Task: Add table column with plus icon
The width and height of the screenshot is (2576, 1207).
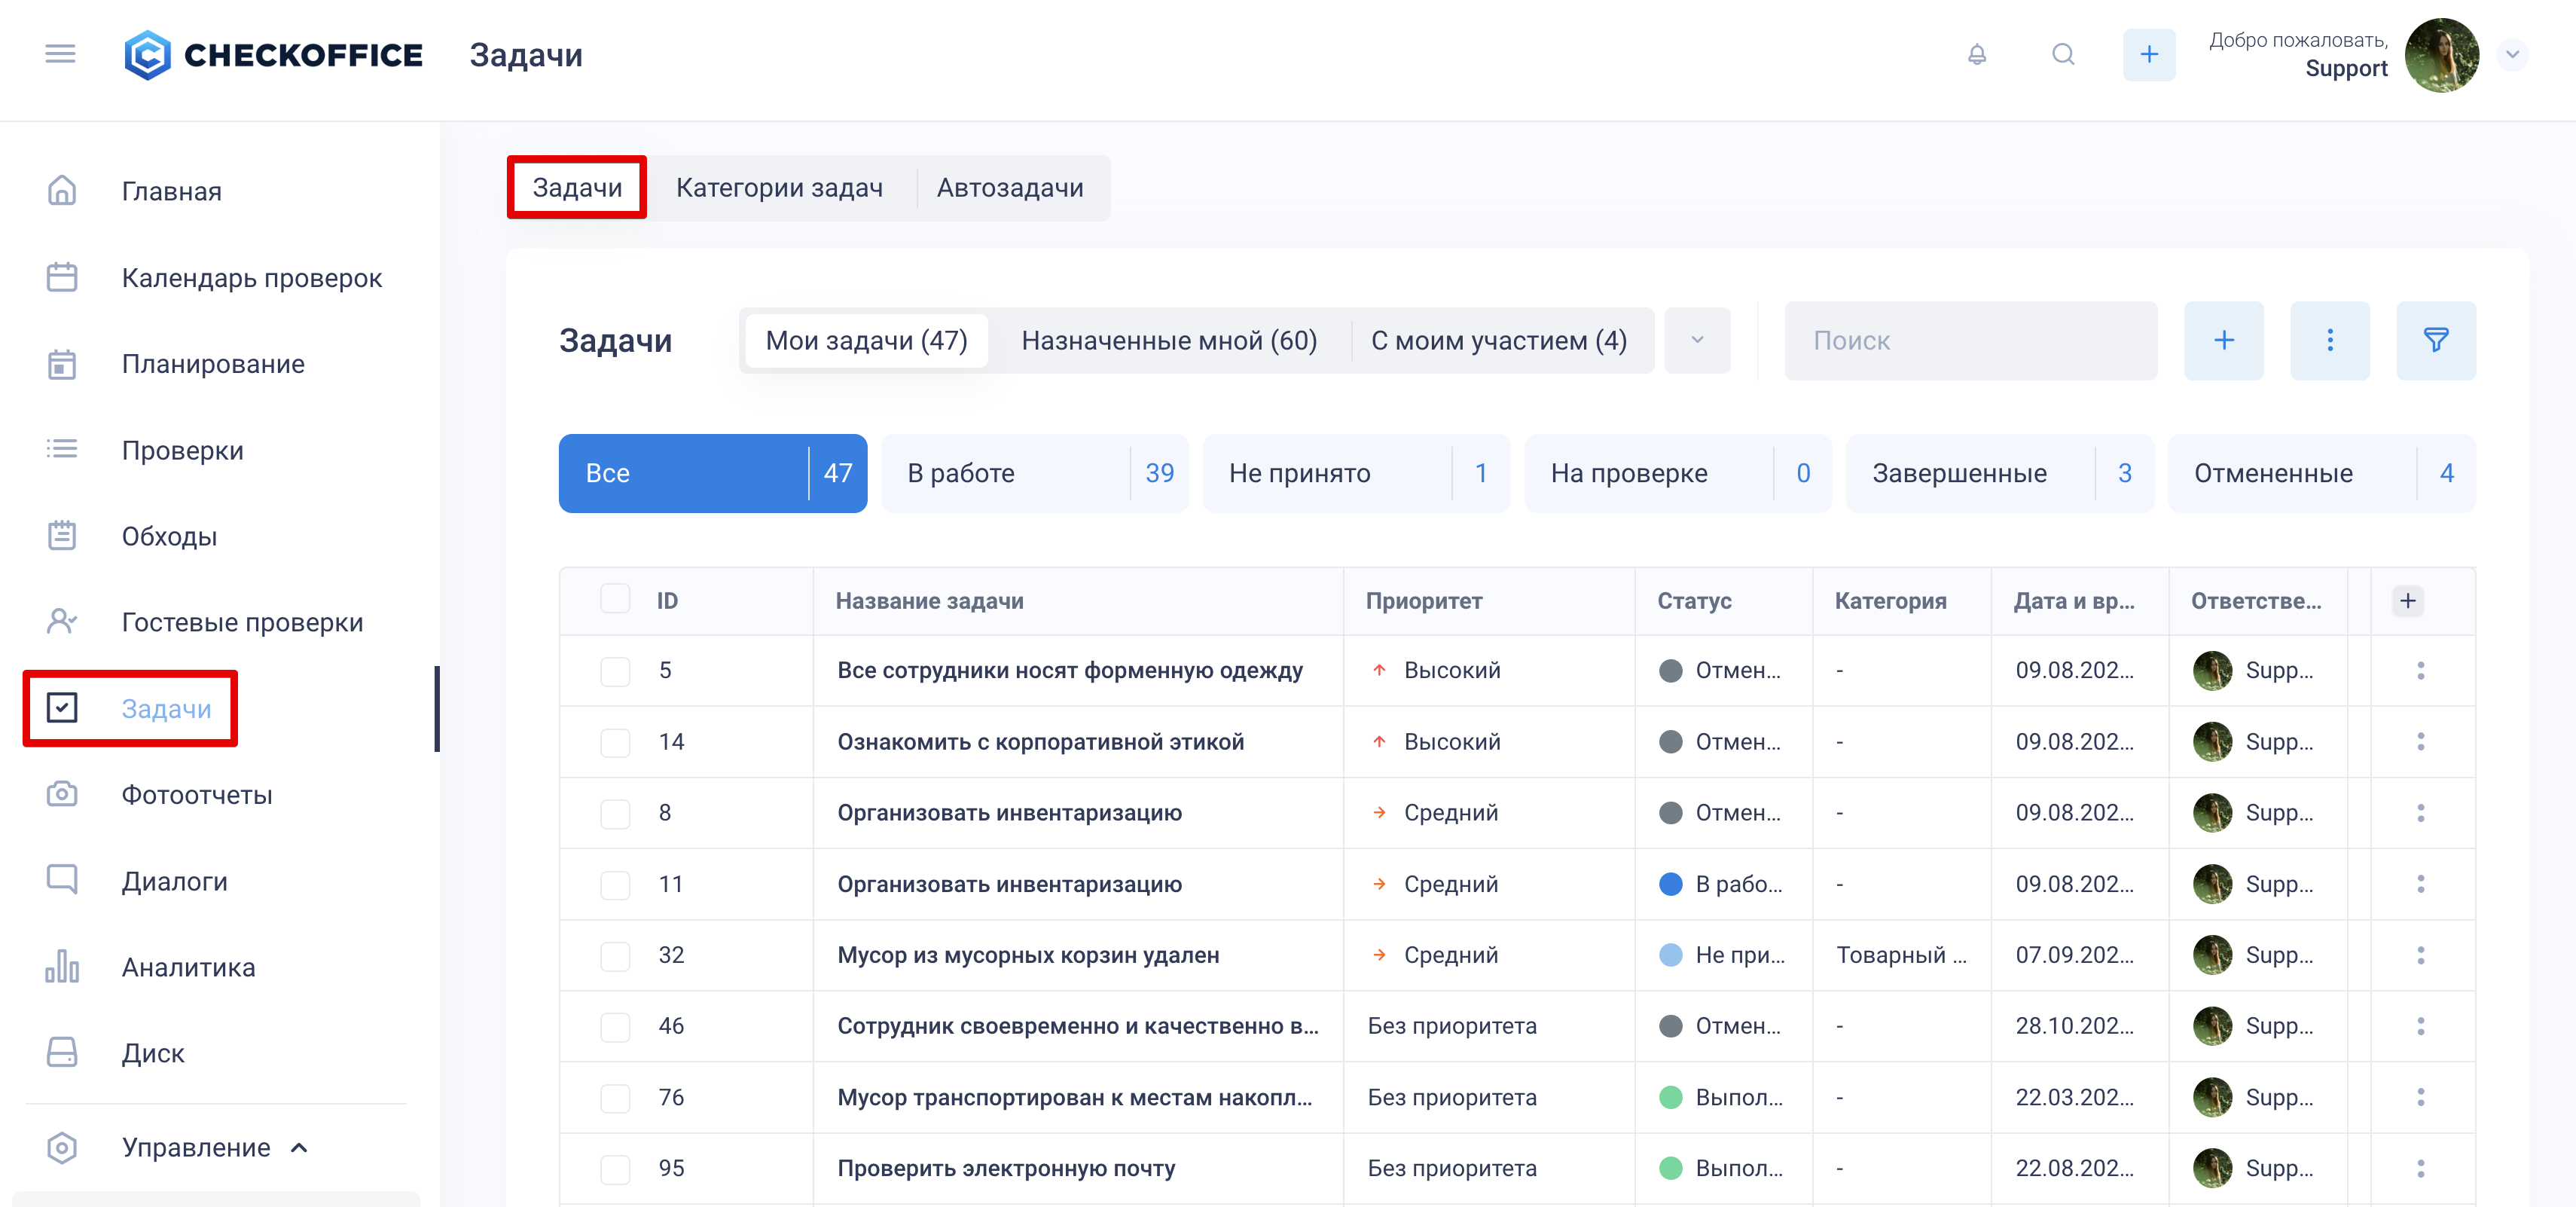Action: click(x=2407, y=600)
